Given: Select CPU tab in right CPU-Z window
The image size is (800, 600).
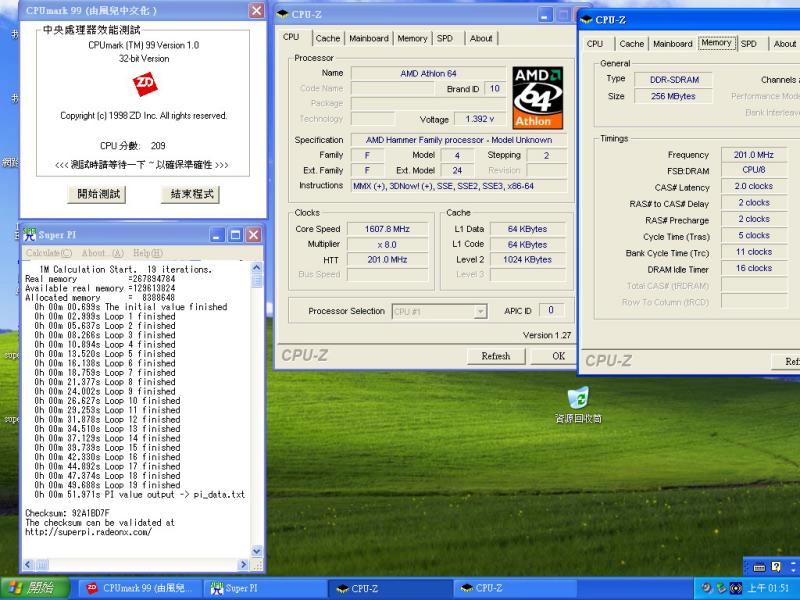Looking at the screenshot, I should tap(595, 44).
